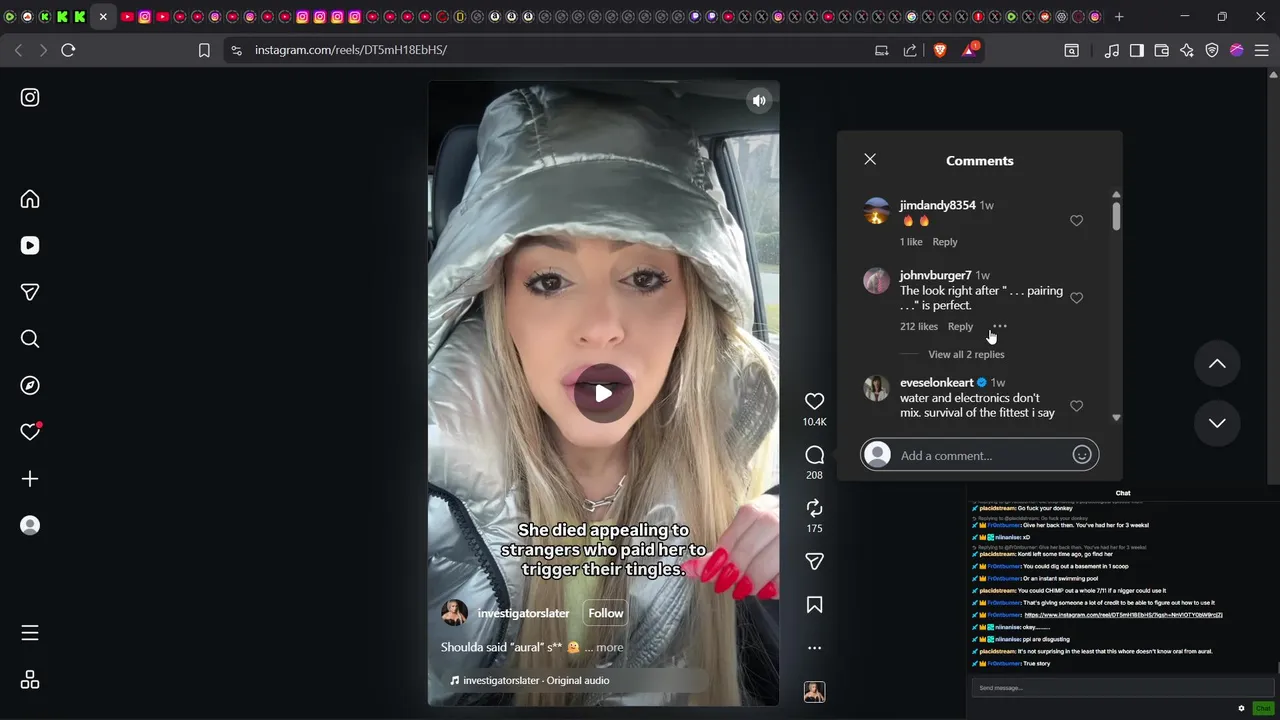Open Search in the Instagram sidebar
The height and width of the screenshot is (720, 1280).
coord(30,339)
